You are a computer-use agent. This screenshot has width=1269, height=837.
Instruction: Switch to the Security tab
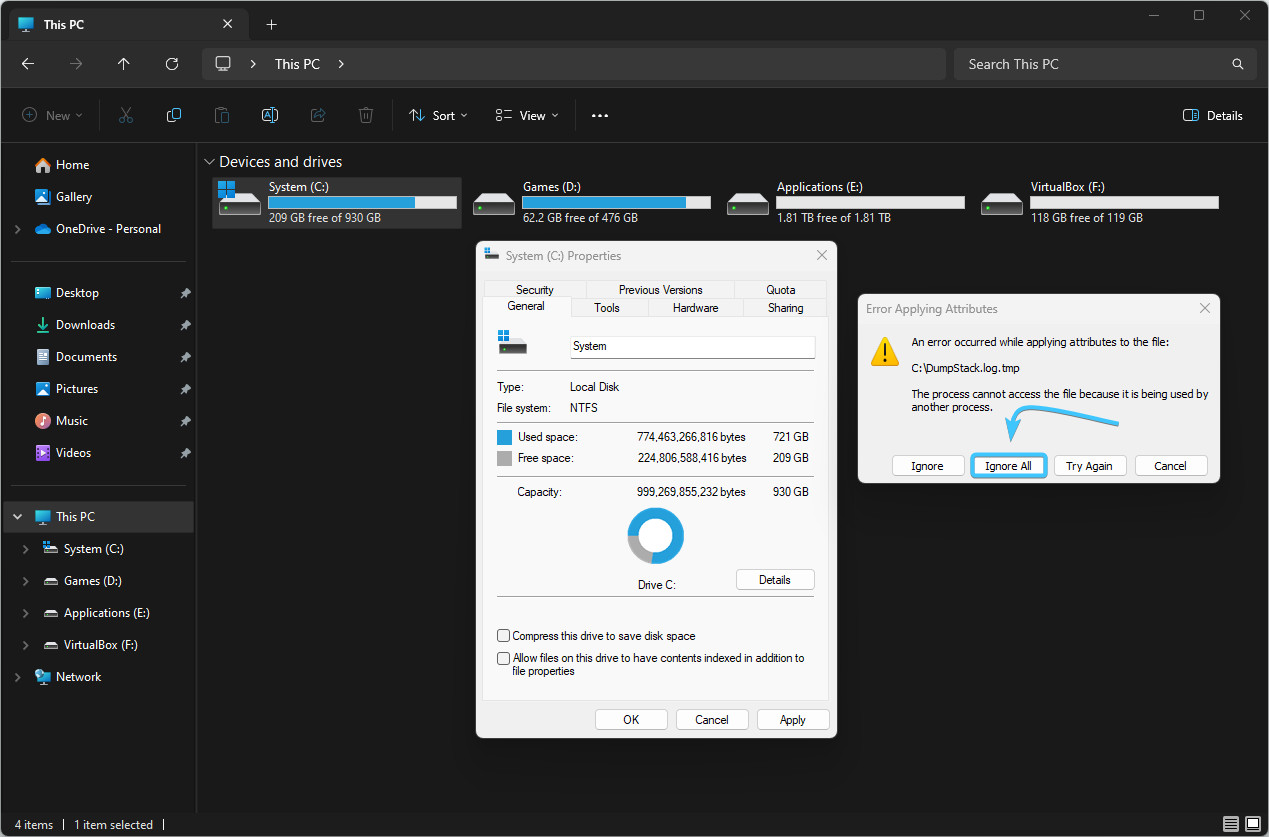535,290
